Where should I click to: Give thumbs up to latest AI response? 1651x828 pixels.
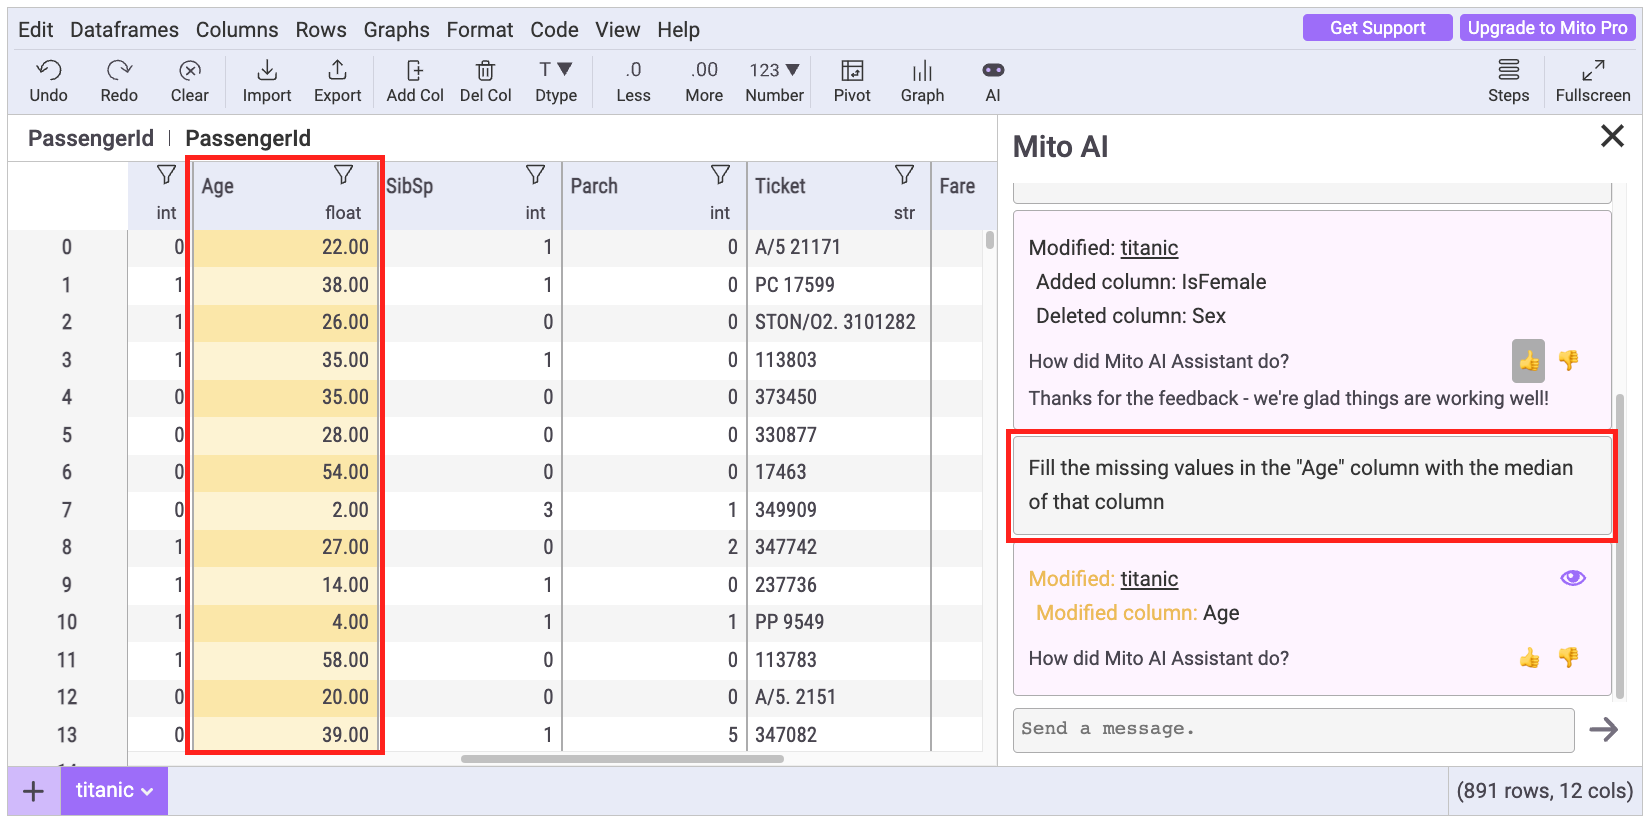[x=1529, y=658]
